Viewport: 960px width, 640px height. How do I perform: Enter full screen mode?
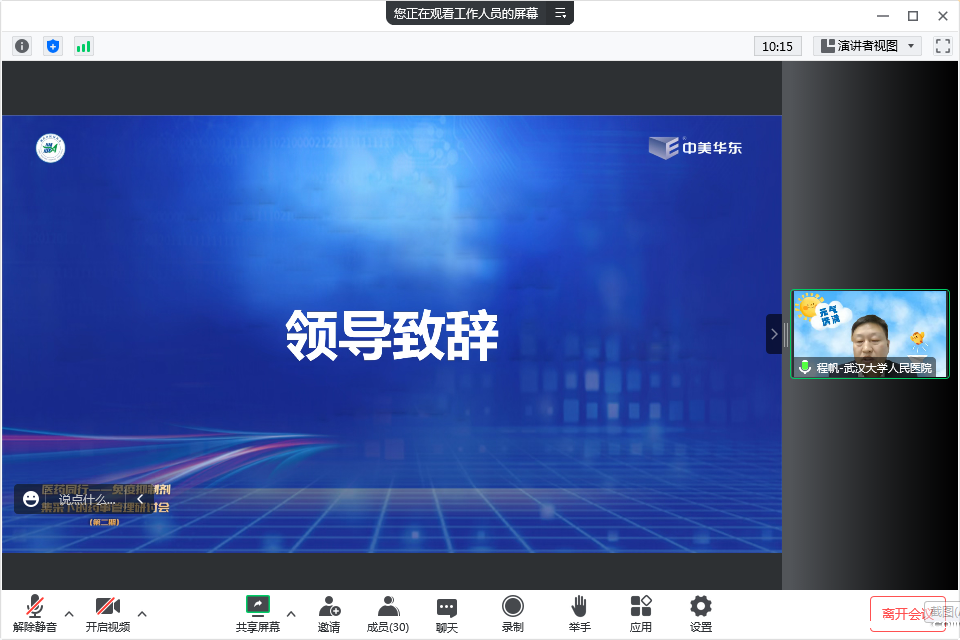pyautogui.click(x=942, y=46)
